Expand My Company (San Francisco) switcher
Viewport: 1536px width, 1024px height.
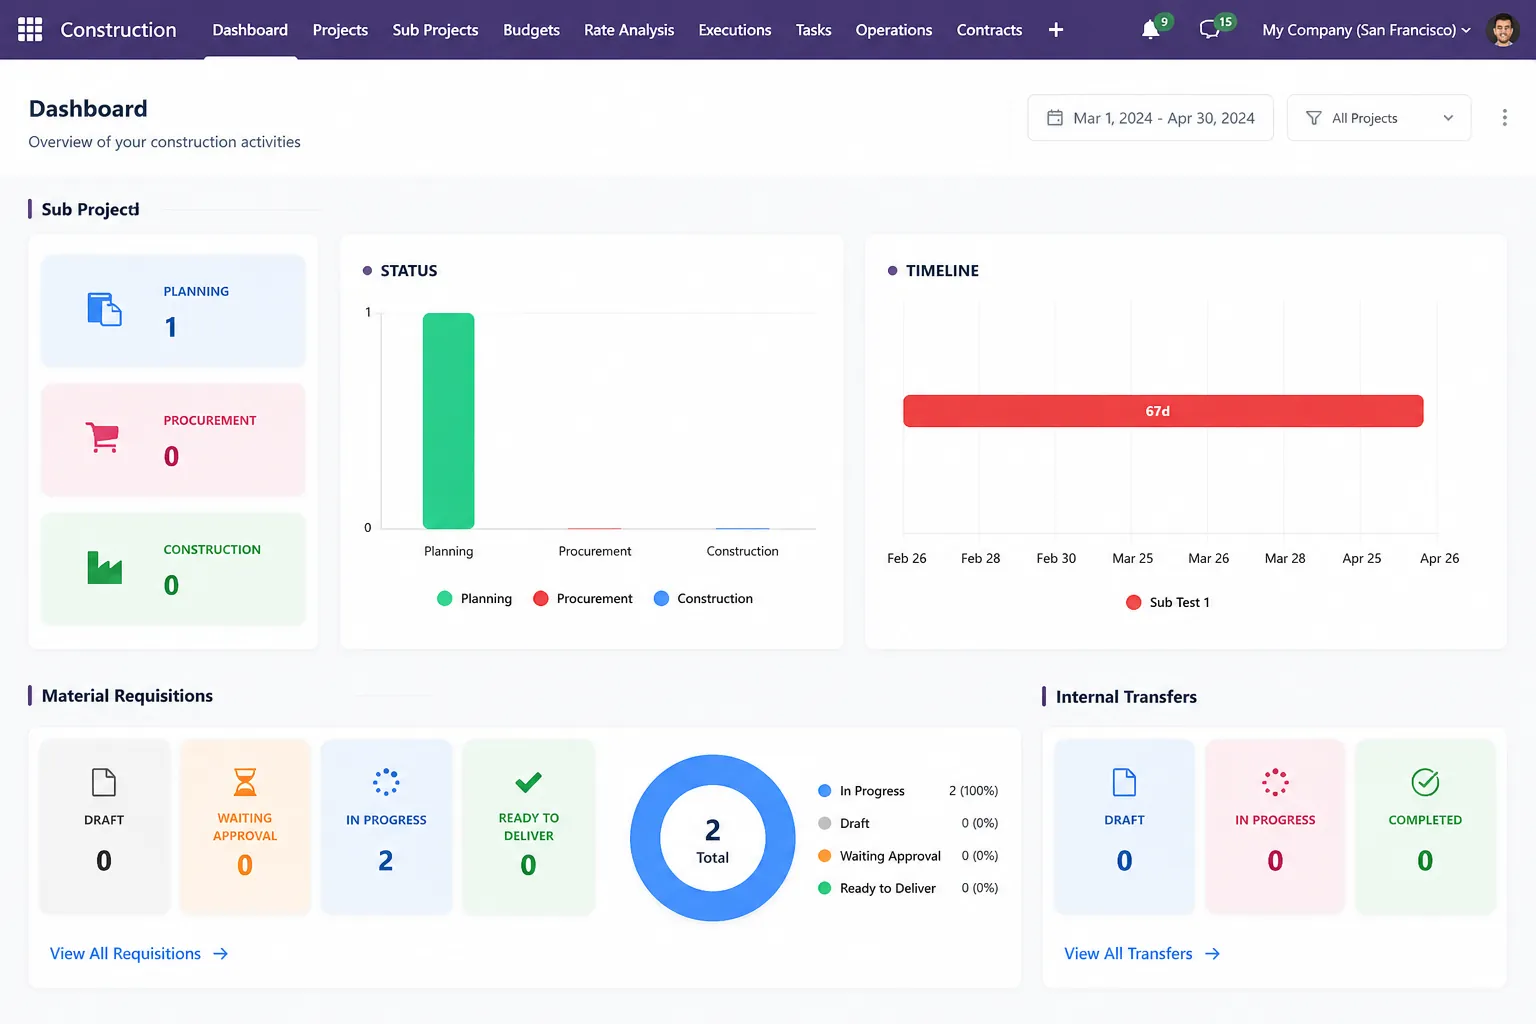1366,30
